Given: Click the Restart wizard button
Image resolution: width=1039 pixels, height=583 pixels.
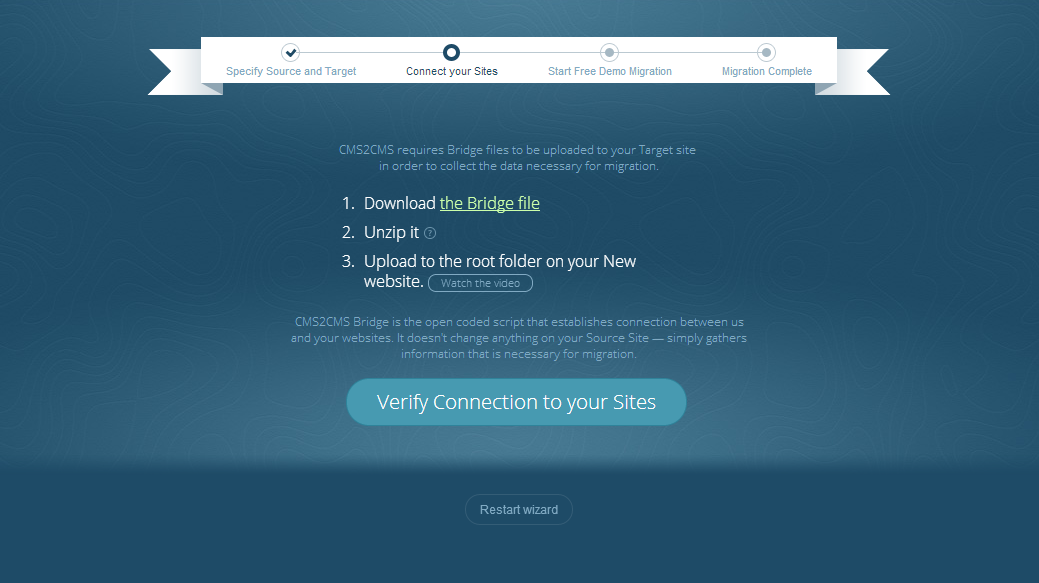Looking at the screenshot, I should coord(519,509).
